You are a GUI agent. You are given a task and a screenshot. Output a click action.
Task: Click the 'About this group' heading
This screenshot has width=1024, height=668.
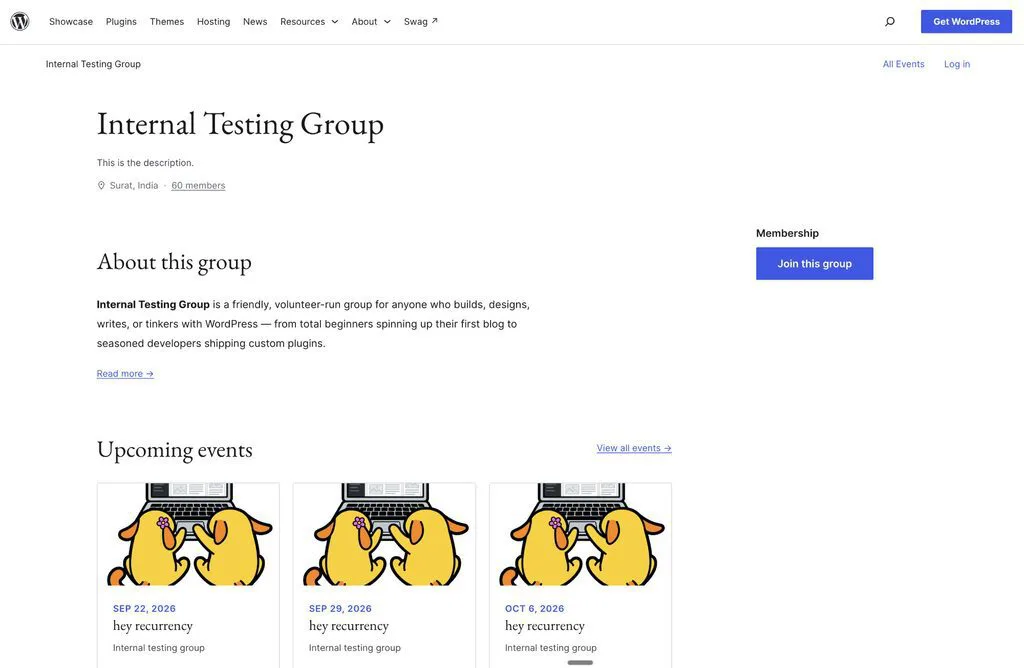coord(174,262)
